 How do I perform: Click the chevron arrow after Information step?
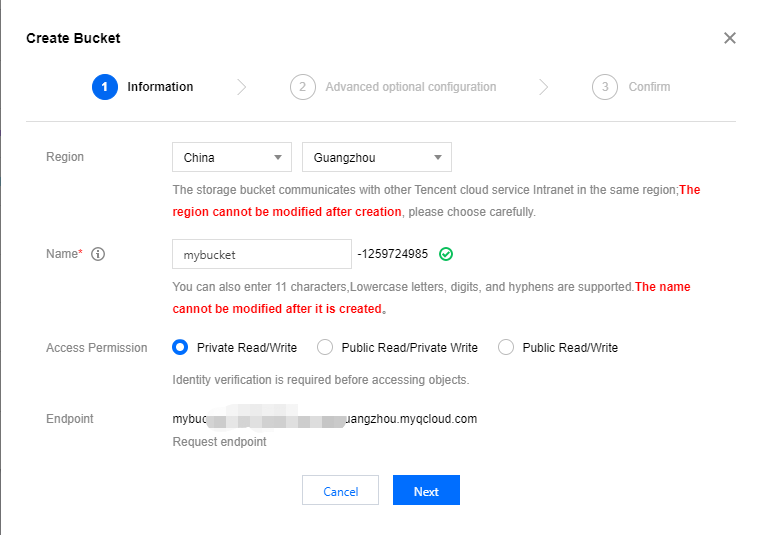point(242,87)
